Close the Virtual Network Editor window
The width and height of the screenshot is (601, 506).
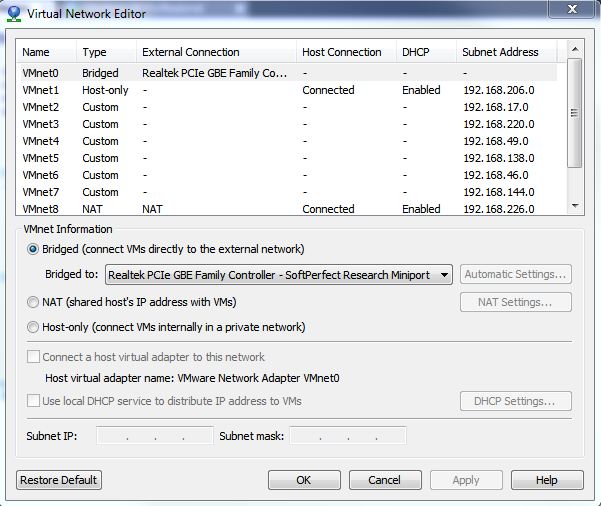571,10
